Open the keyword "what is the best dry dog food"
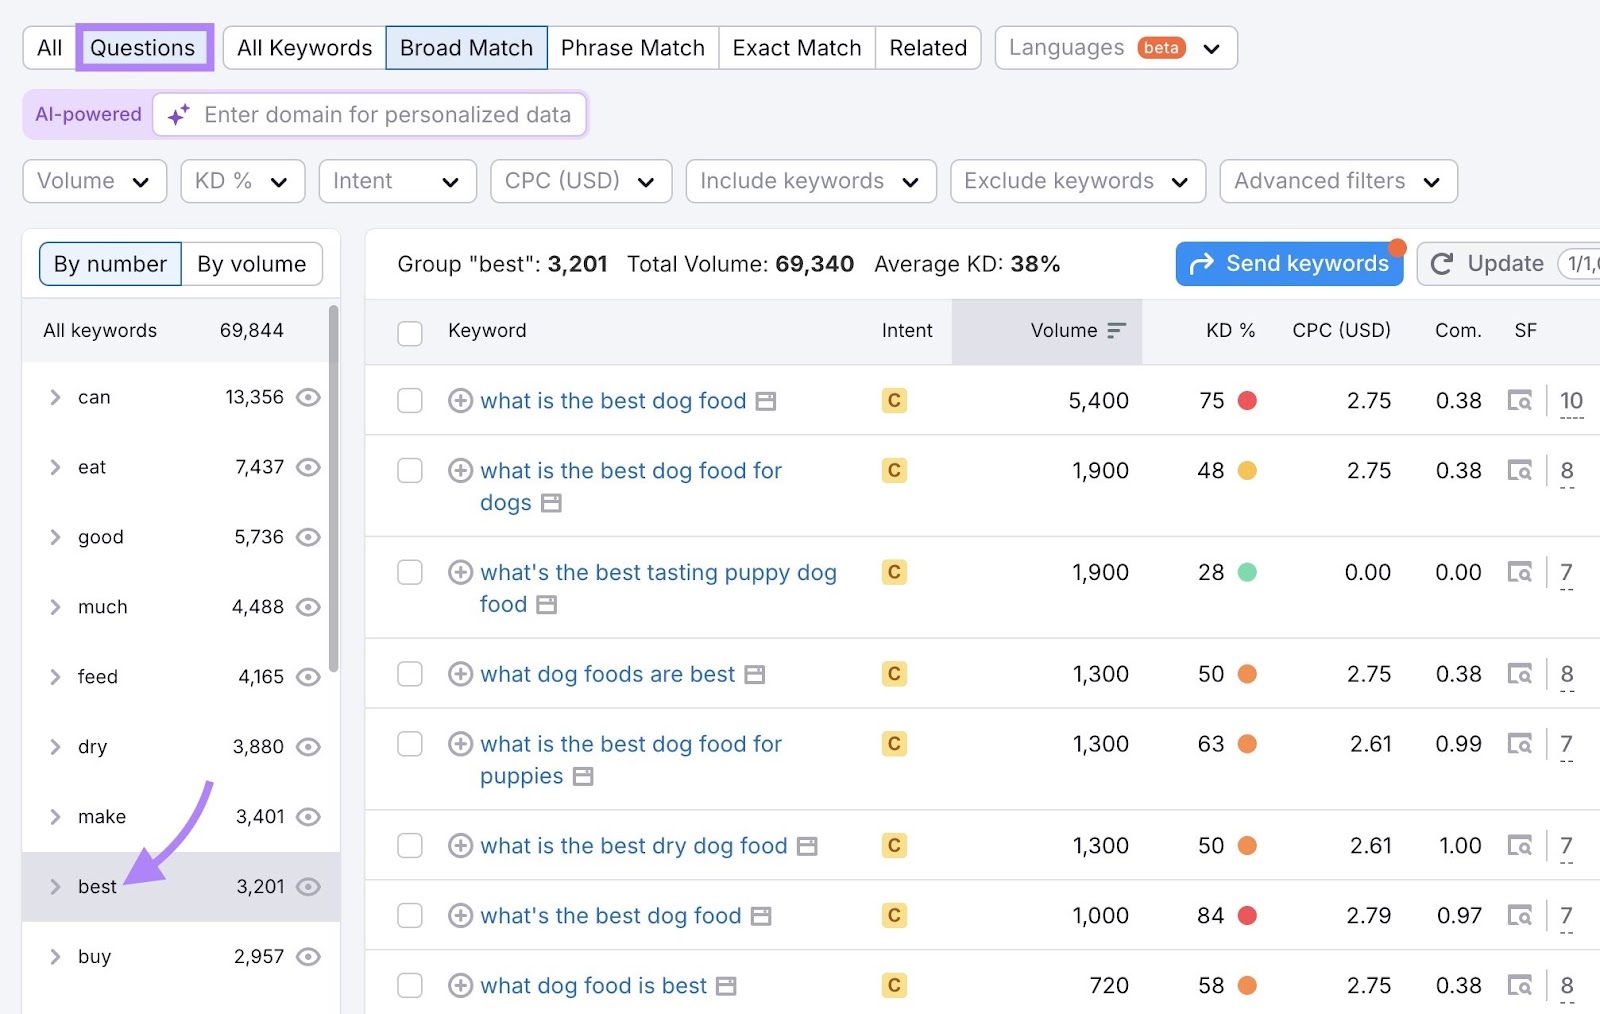Image resolution: width=1600 pixels, height=1014 pixels. click(632, 846)
